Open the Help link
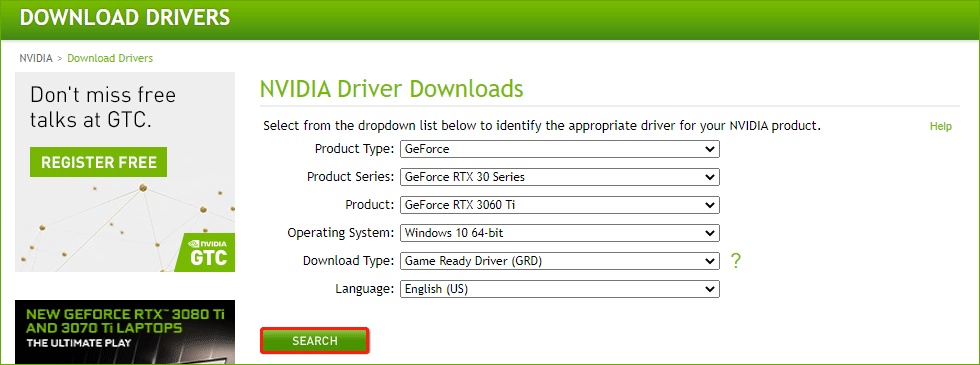The height and width of the screenshot is (365, 980). (941, 127)
